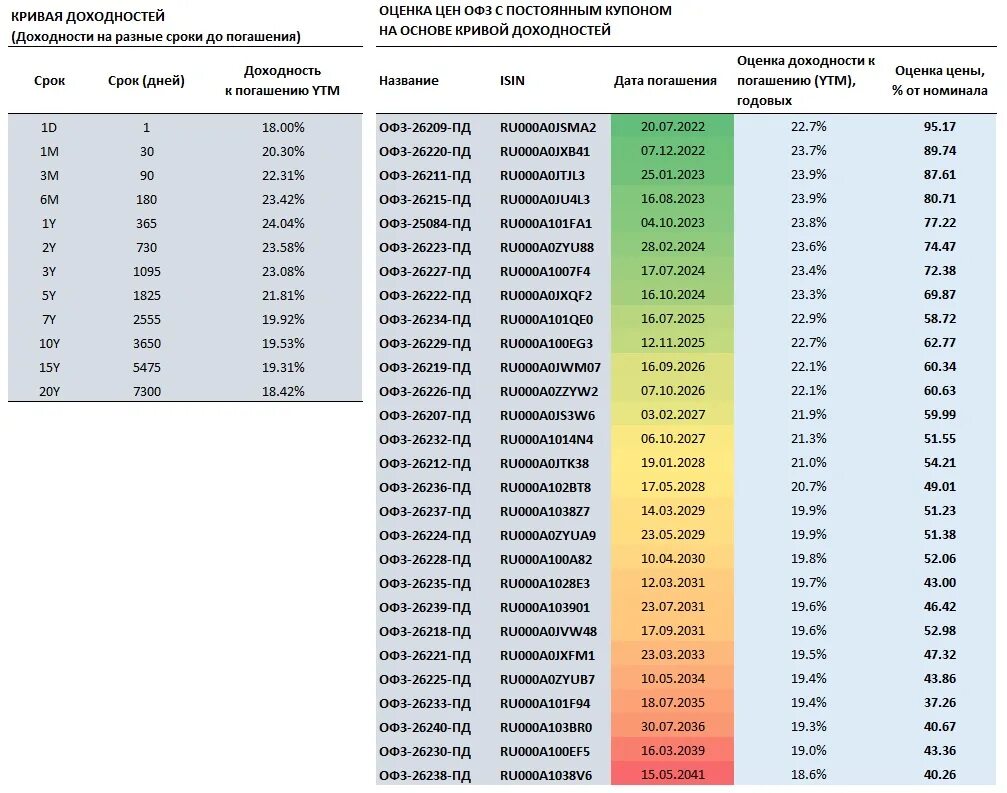Select ISIN cell RU000A1038V6
1007x793 pixels.
[x=545, y=776]
